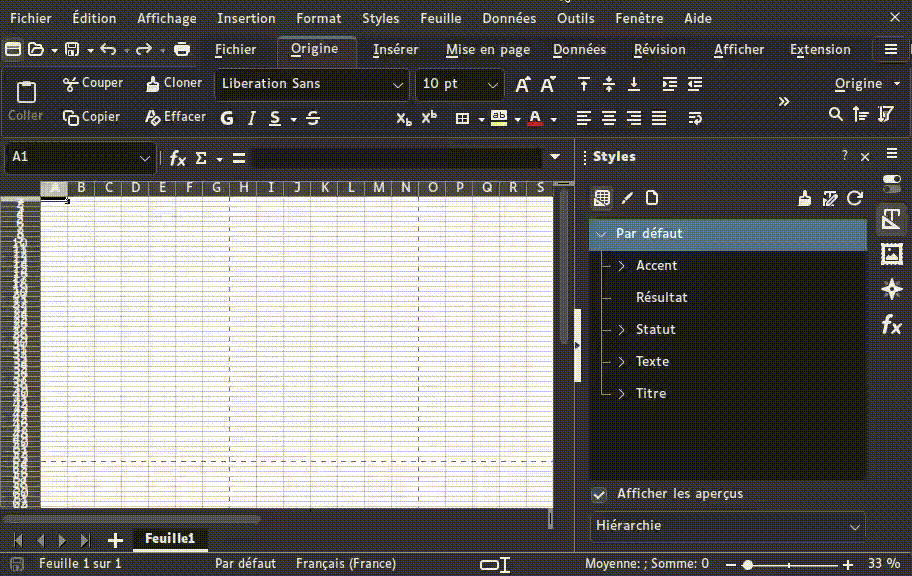
Task: Show page styles in the Styles panel
Action: pos(652,198)
